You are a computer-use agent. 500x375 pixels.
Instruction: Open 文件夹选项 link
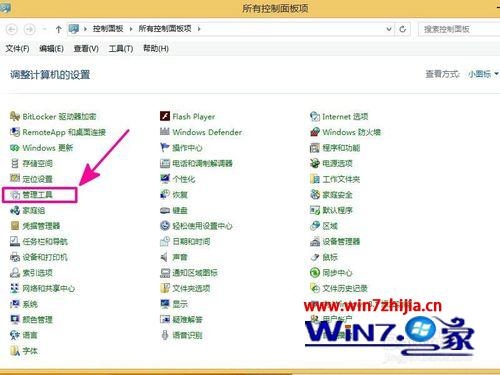pyautogui.click(x=191, y=288)
